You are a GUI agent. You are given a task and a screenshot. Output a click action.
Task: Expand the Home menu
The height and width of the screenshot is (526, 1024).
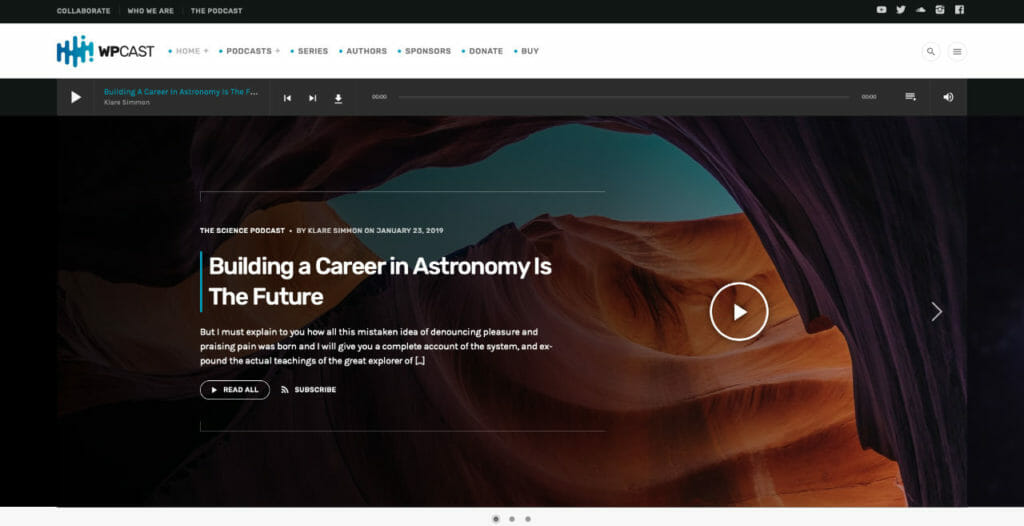(189, 51)
